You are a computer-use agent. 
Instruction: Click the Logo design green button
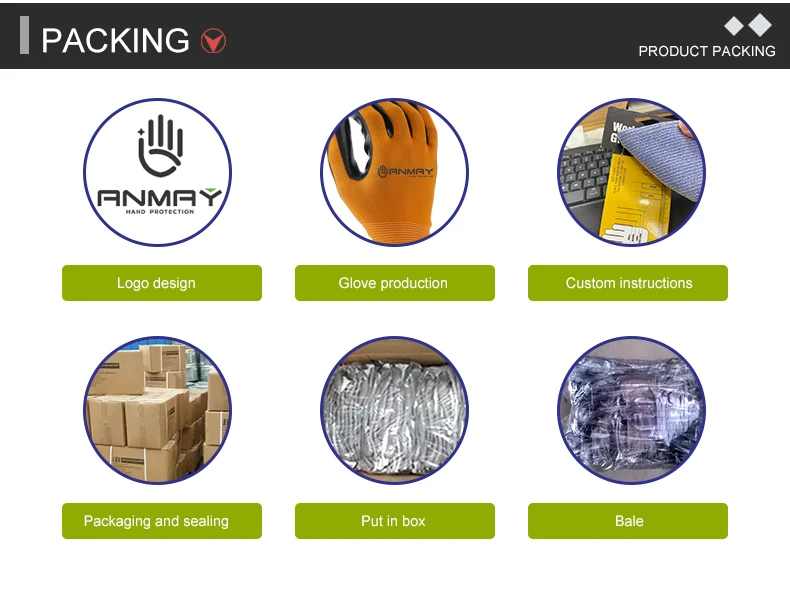[162, 283]
